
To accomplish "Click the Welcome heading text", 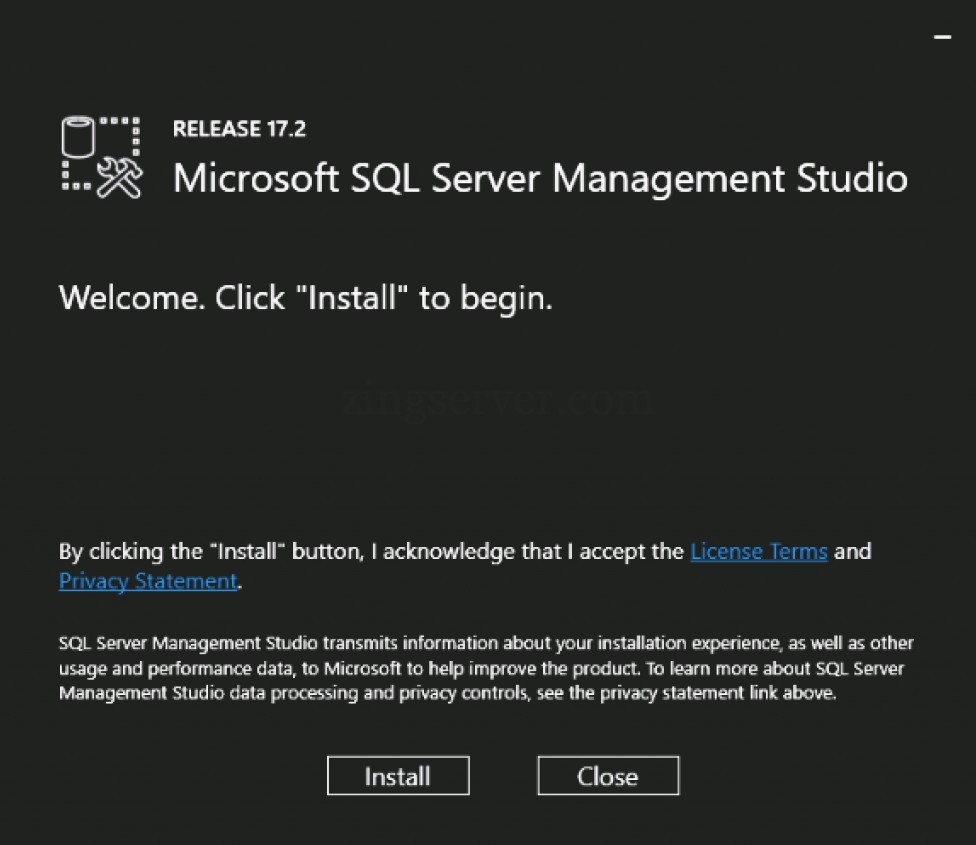I will (307, 297).
